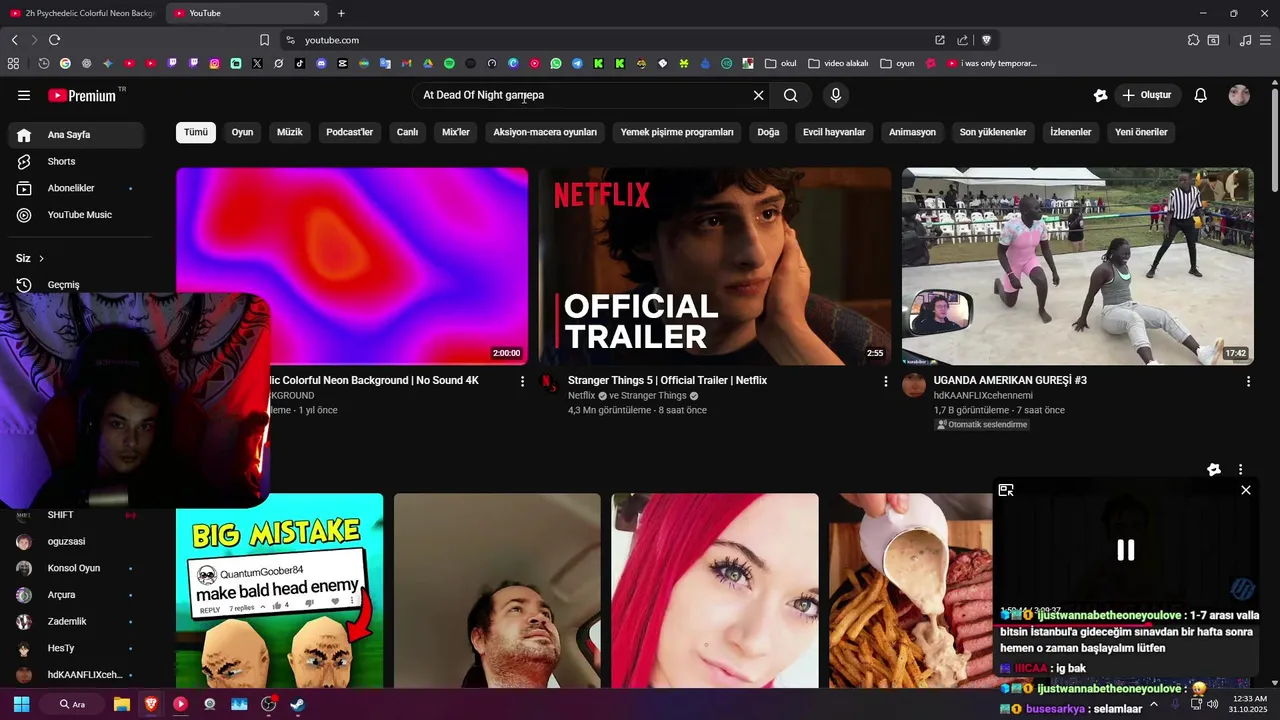Open Steam from the taskbar
1280x720 pixels.
click(x=298, y=704)
